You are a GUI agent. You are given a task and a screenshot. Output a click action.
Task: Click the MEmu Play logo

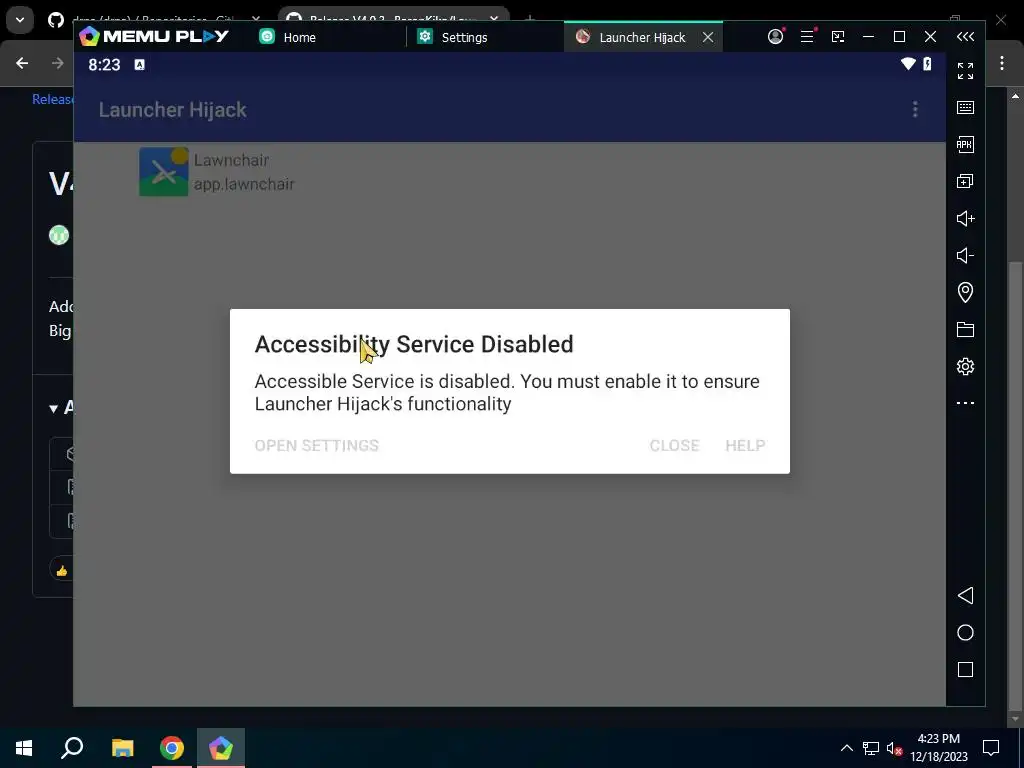point(154,37)
